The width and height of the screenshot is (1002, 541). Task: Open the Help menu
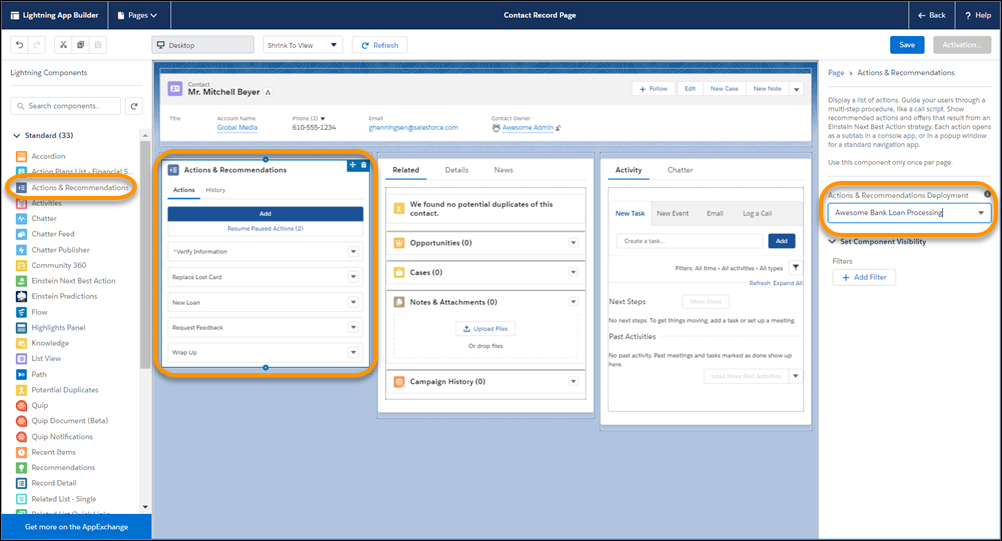pos(978,15)
